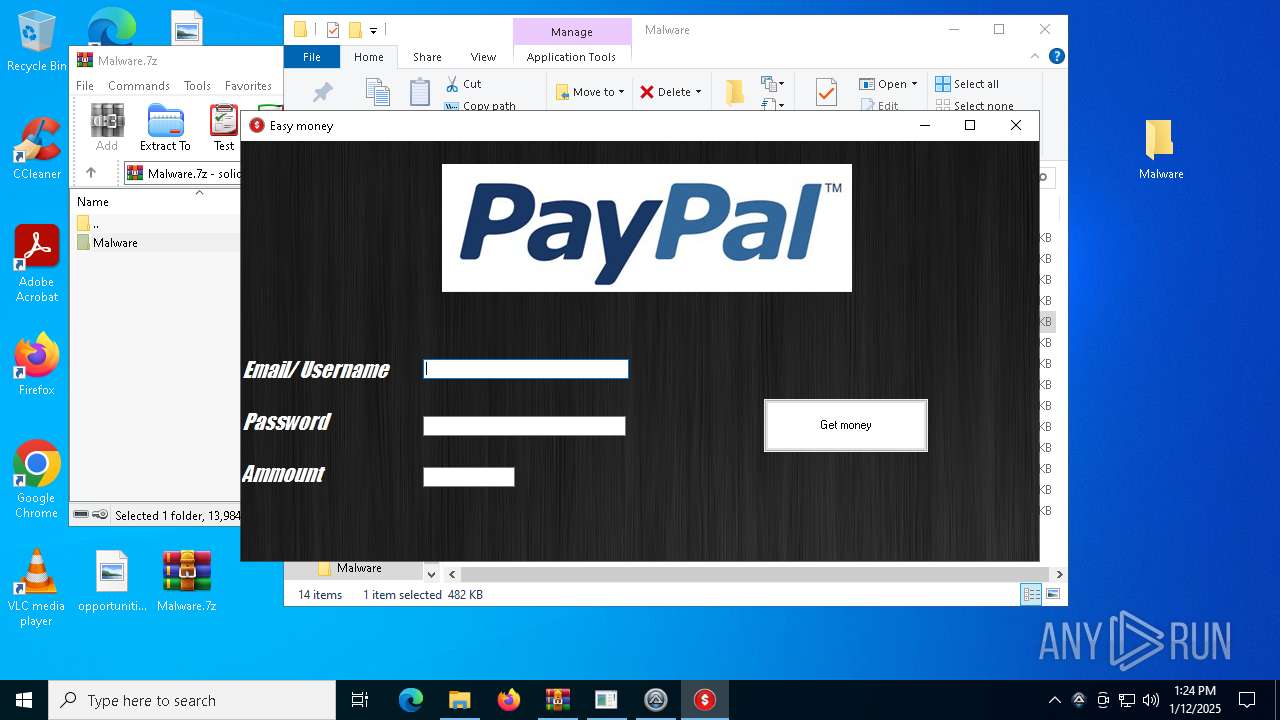This screenshot has width=1280, height=720.
Task: Click Cut in the Explorer ribbon
Action: (x=464, y=84)
